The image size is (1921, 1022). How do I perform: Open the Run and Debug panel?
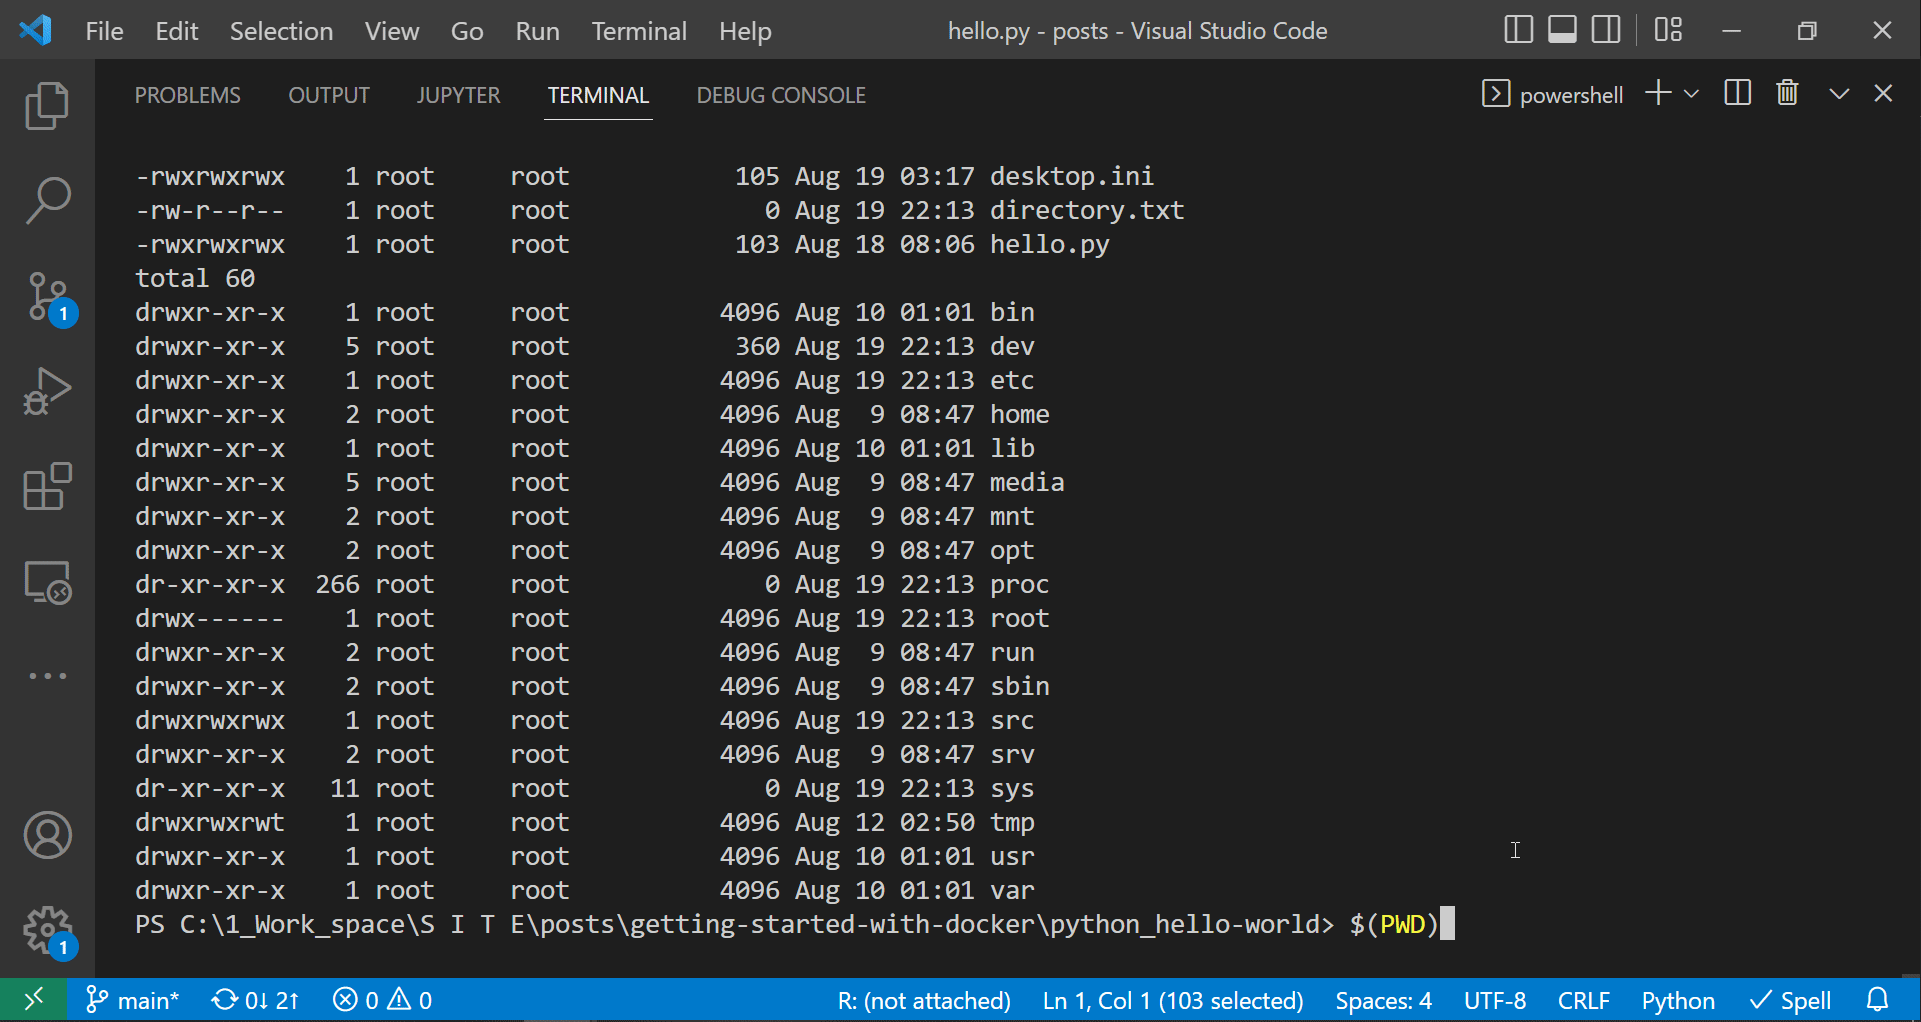coord(47,391)
